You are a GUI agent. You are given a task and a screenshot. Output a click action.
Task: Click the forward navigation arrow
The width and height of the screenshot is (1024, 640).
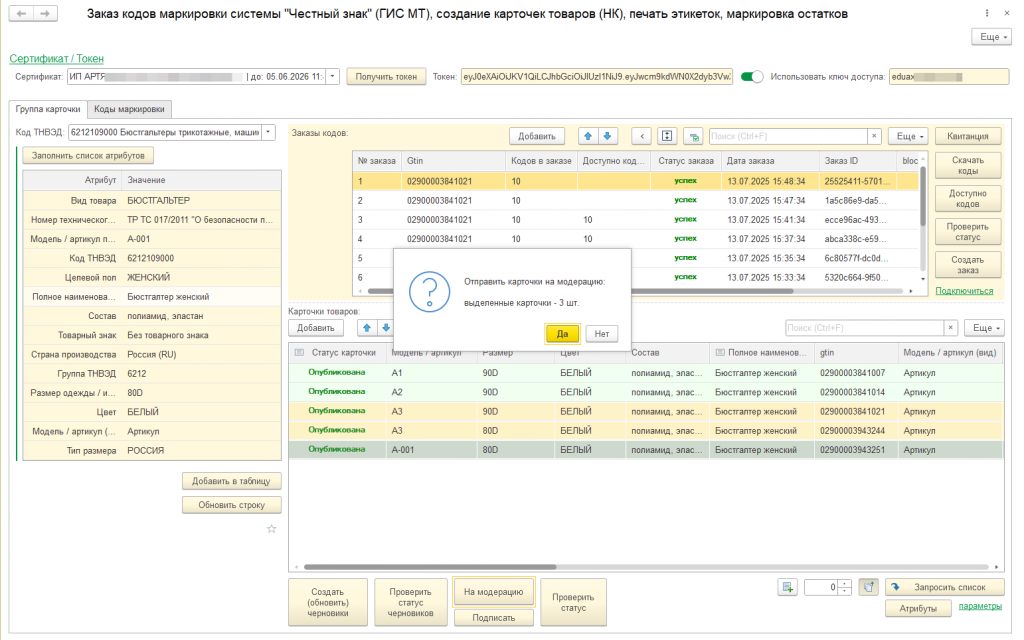click(x=46, y=14)
